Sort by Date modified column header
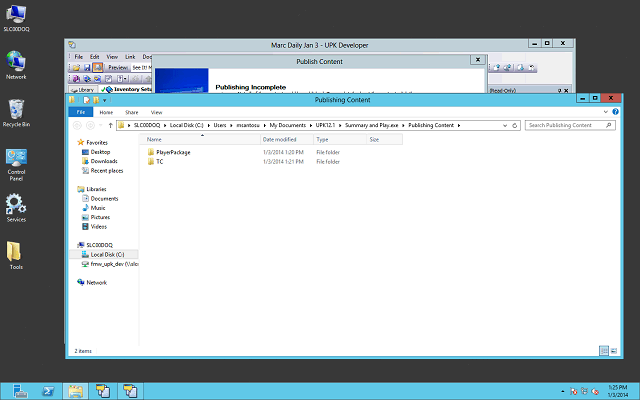Viewport: 640px width, 400px height. click(287, 140)
